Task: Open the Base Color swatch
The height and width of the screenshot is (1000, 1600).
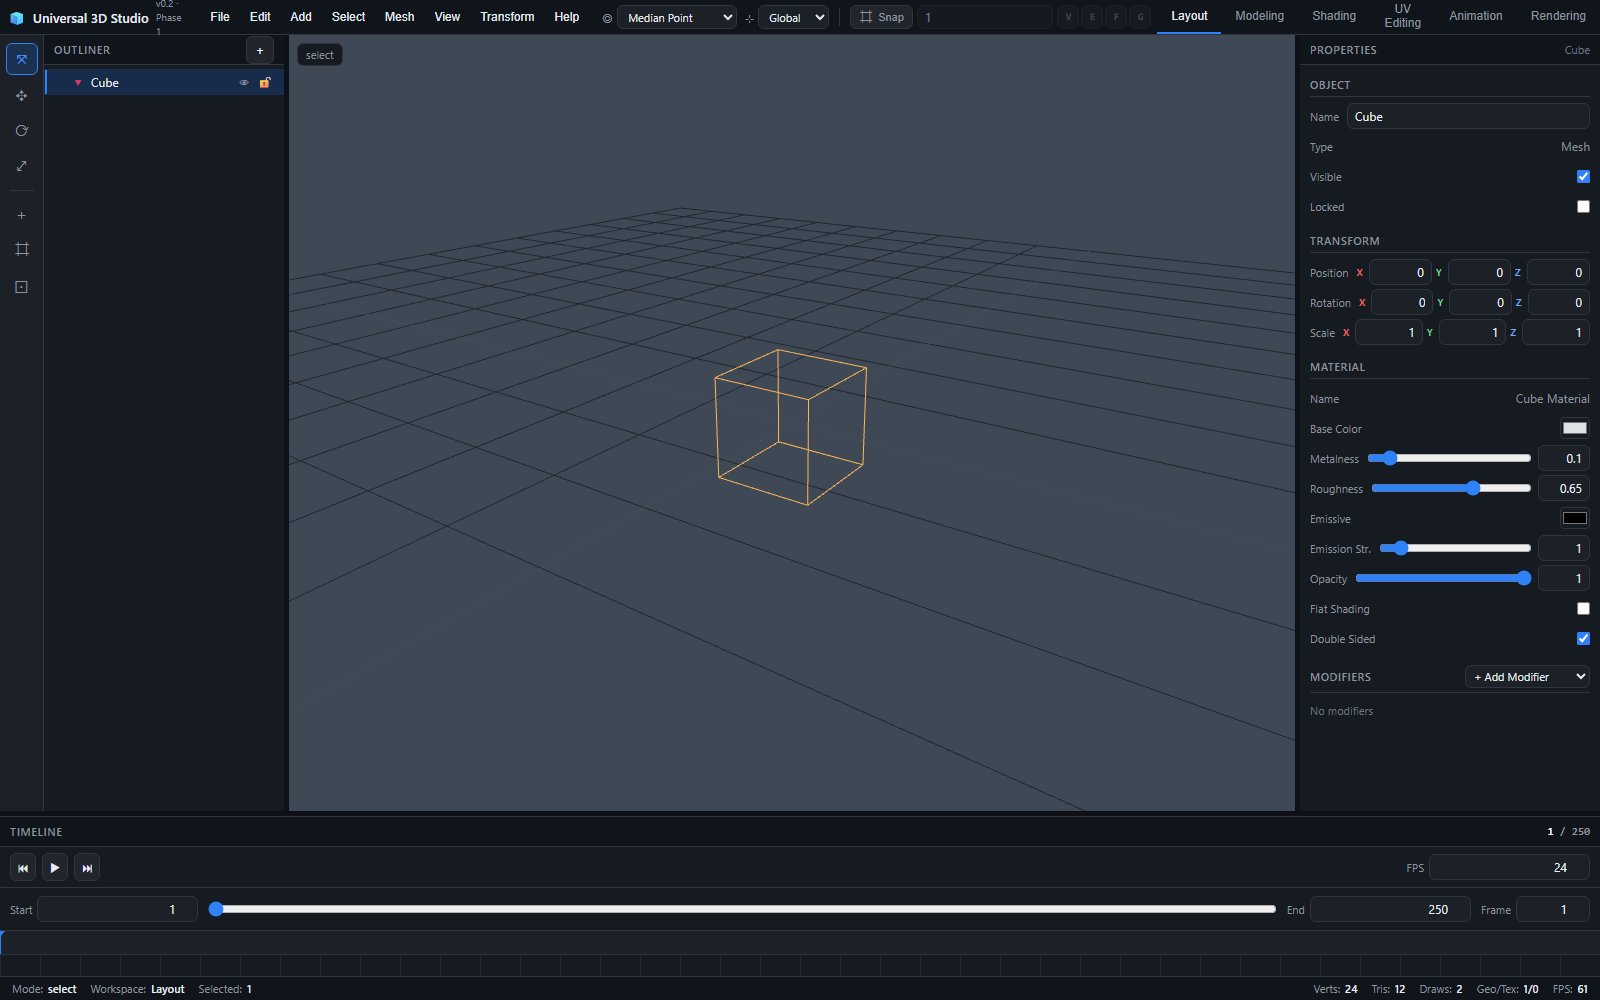Action: (x=1575, y=428)
